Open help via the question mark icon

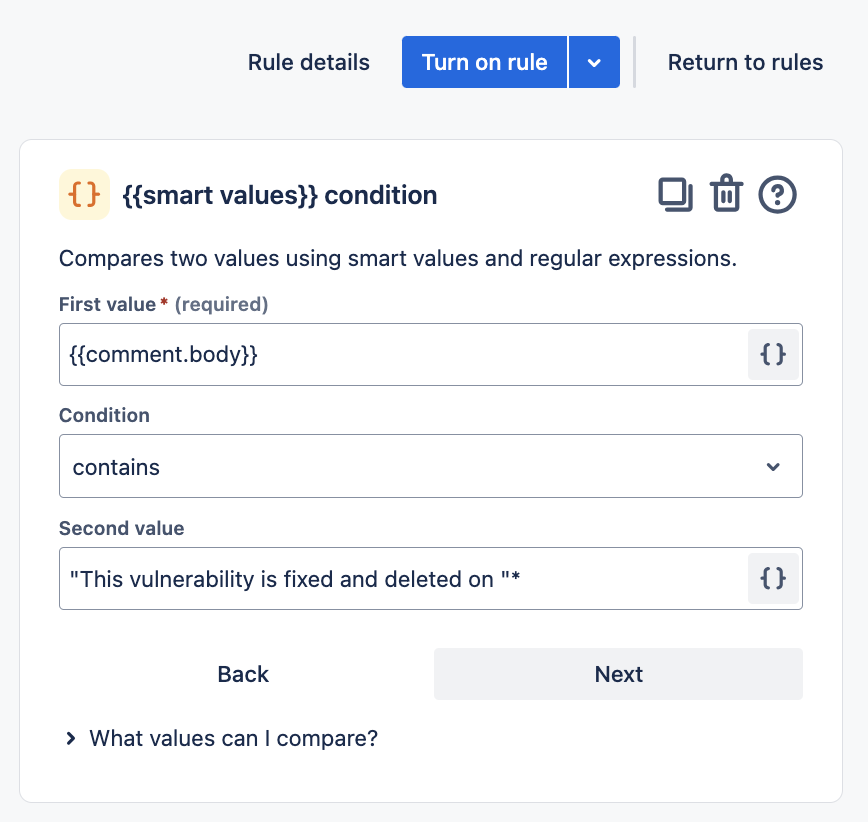778,195
